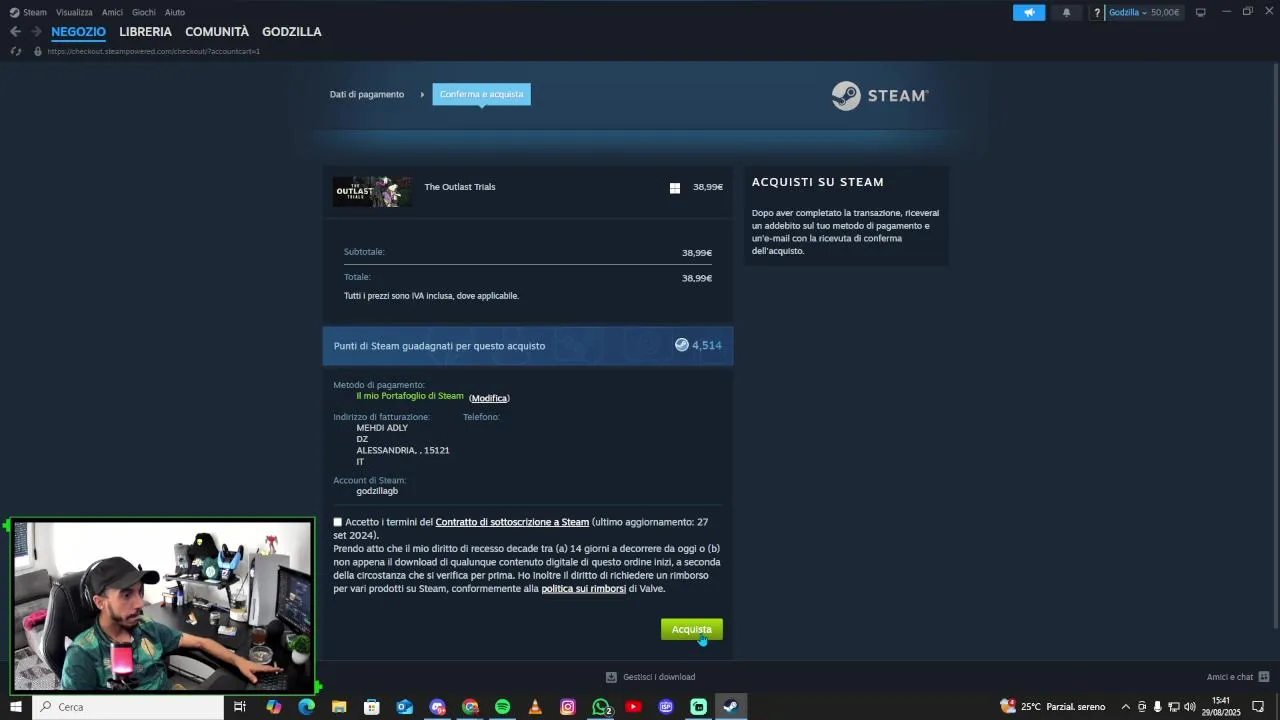
Task: Click the checkout URL address bar
Action: 153,51
